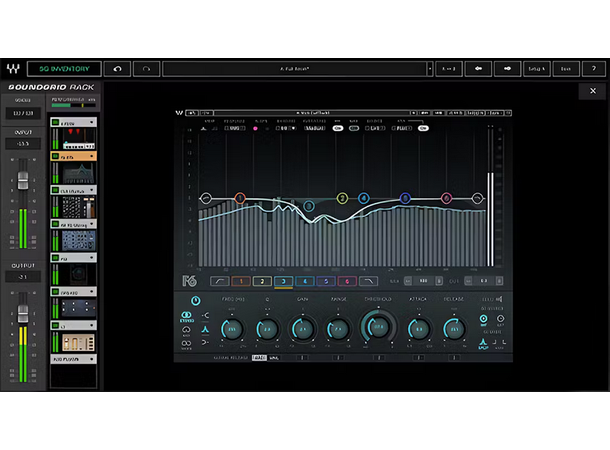Solo the band with the speaker icon
Viewport: 610px width, 450px height.
point(499,299)
